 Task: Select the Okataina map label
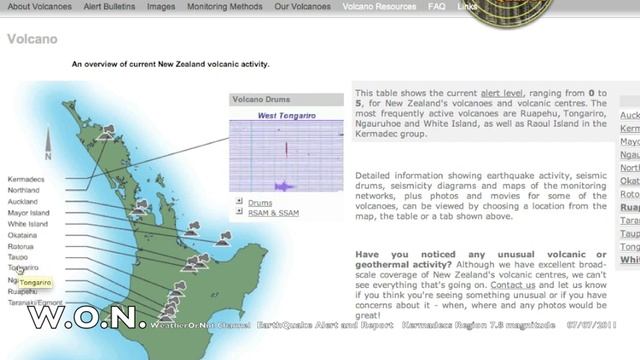pyautogui.click(x=22, y=235)
